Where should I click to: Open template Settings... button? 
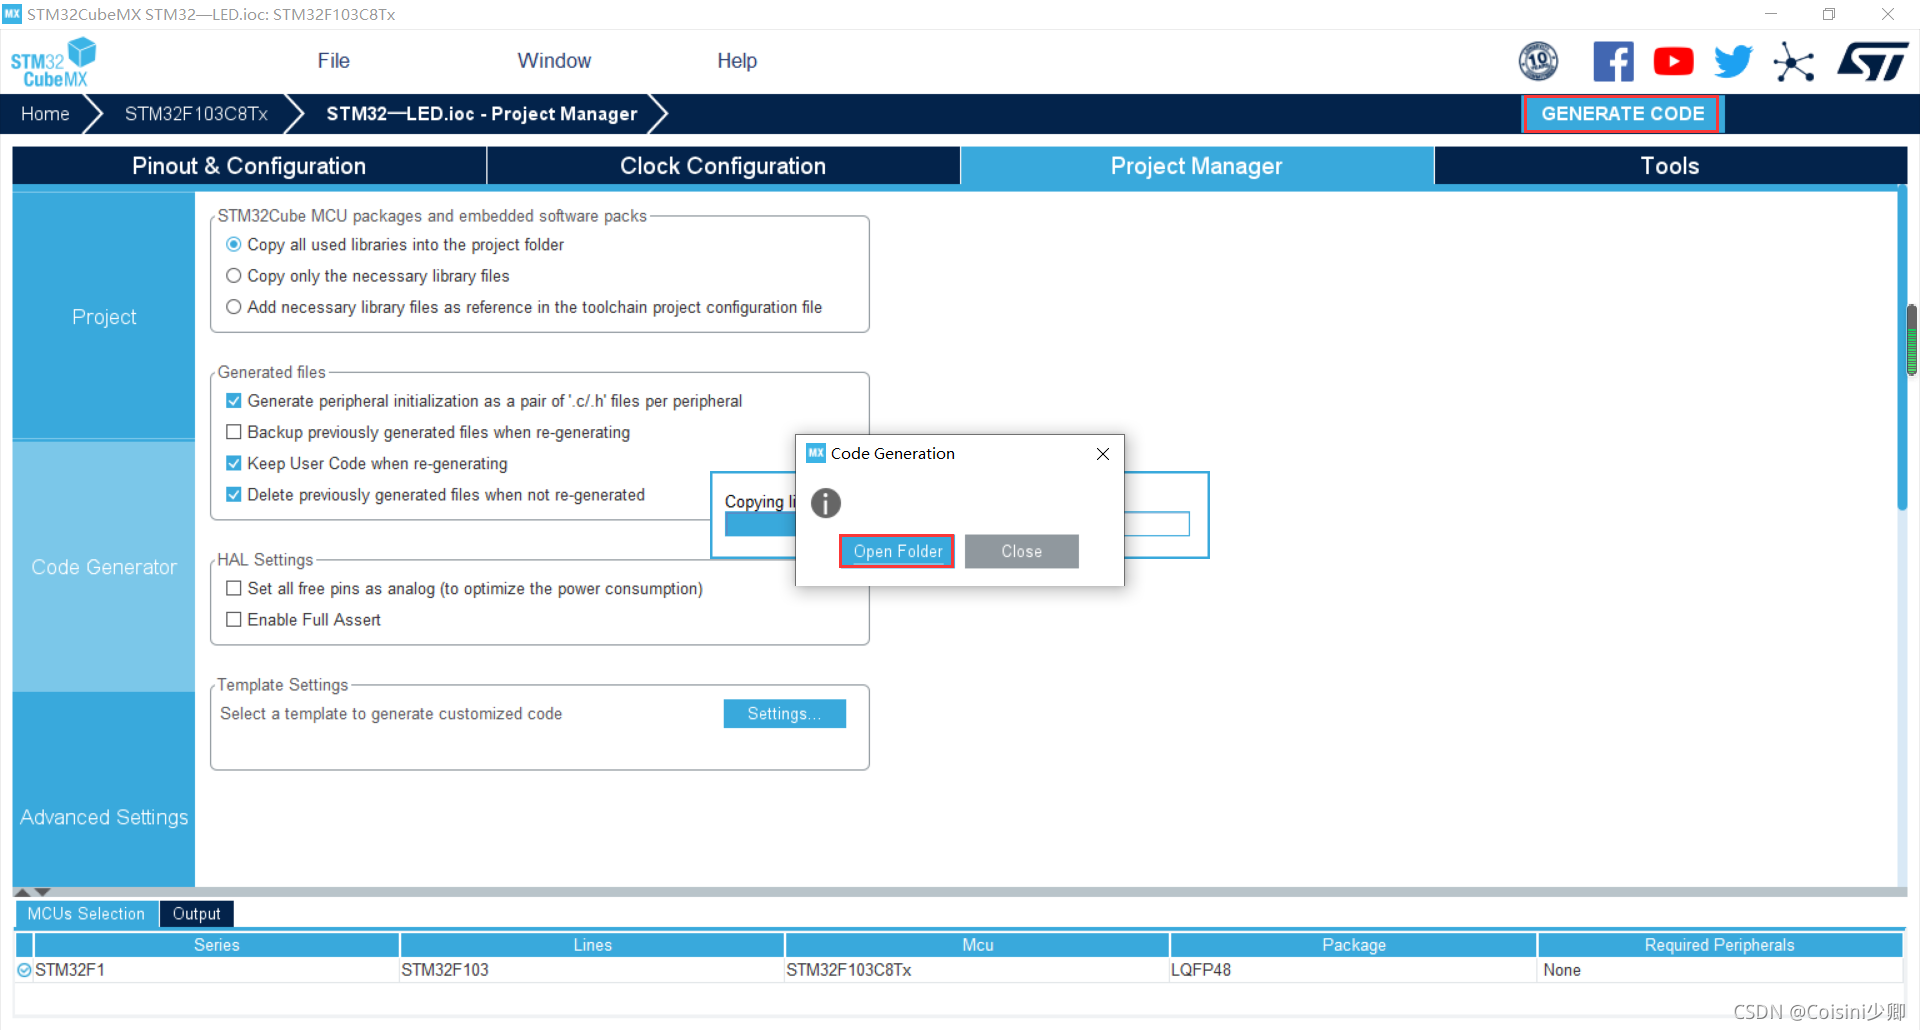tap(784, 714)
